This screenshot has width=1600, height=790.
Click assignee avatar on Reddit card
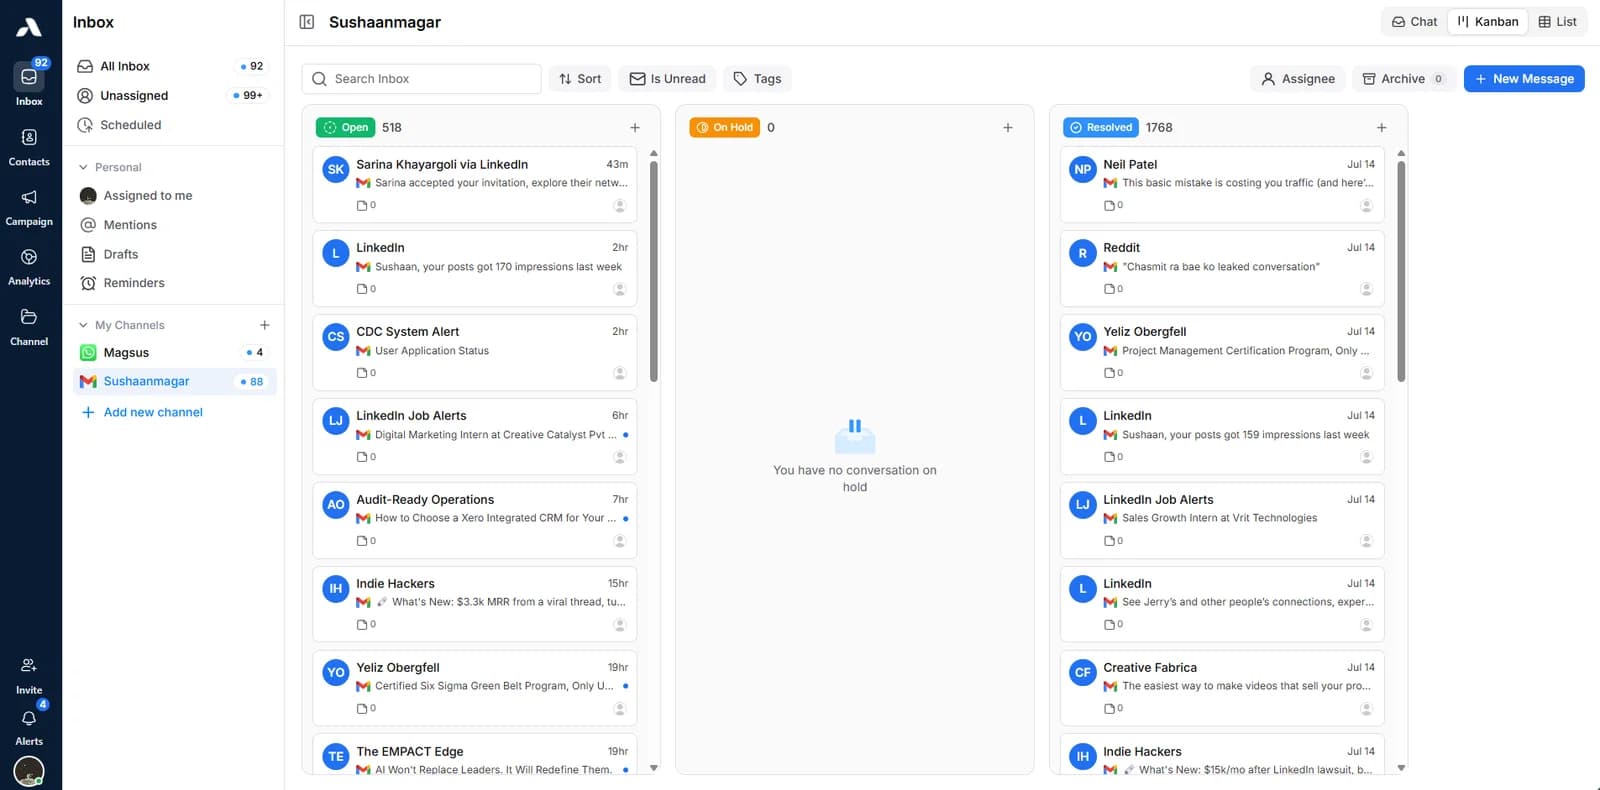[x=1367, y=289]
